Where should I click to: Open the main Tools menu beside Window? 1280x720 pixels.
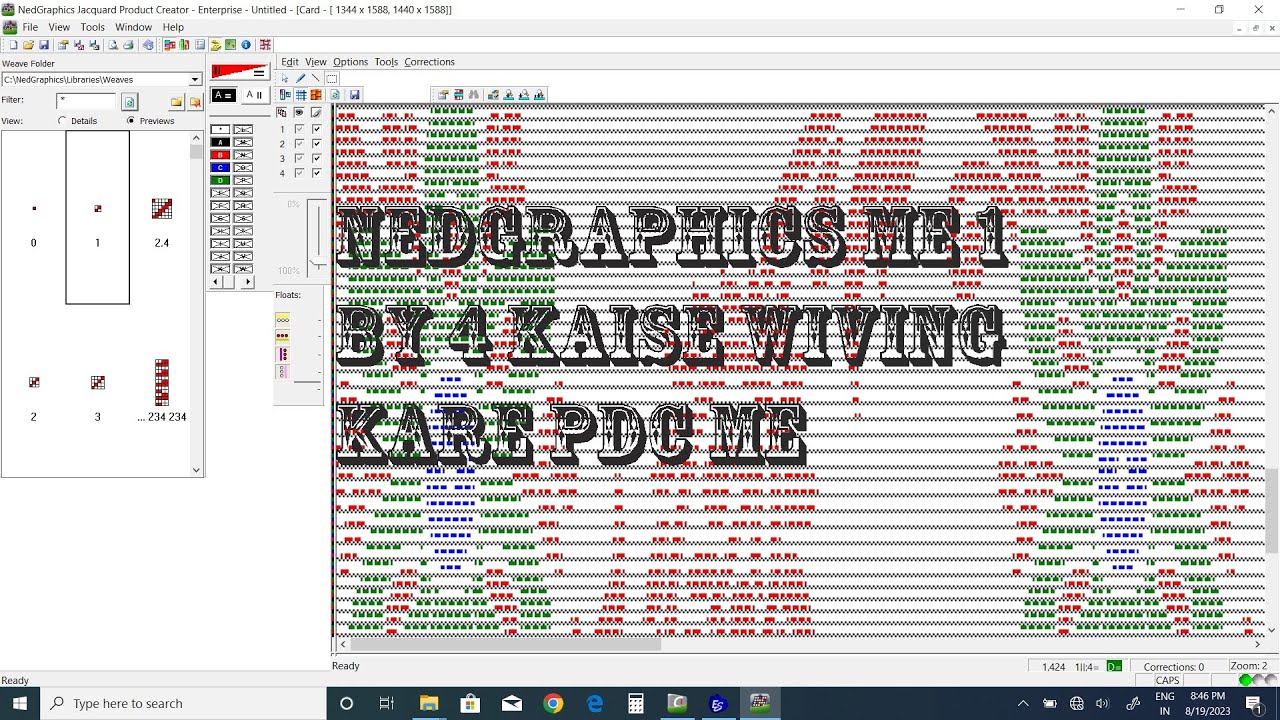92,27
